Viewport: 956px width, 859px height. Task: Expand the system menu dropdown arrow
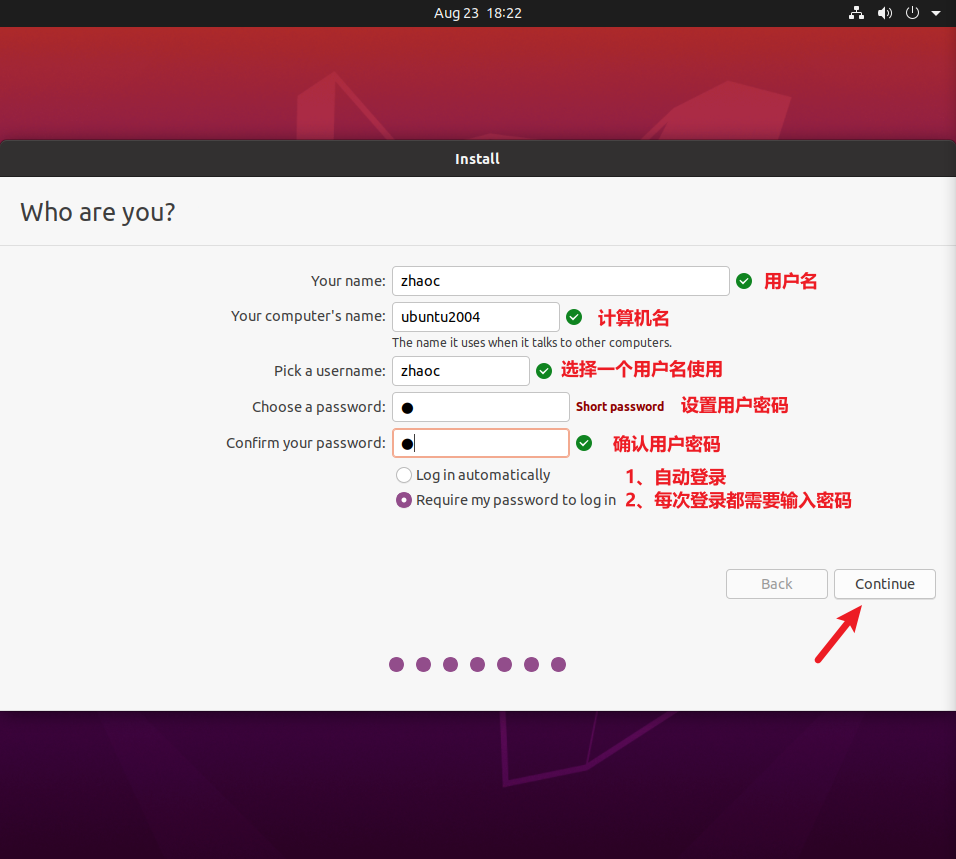point(935,13)
